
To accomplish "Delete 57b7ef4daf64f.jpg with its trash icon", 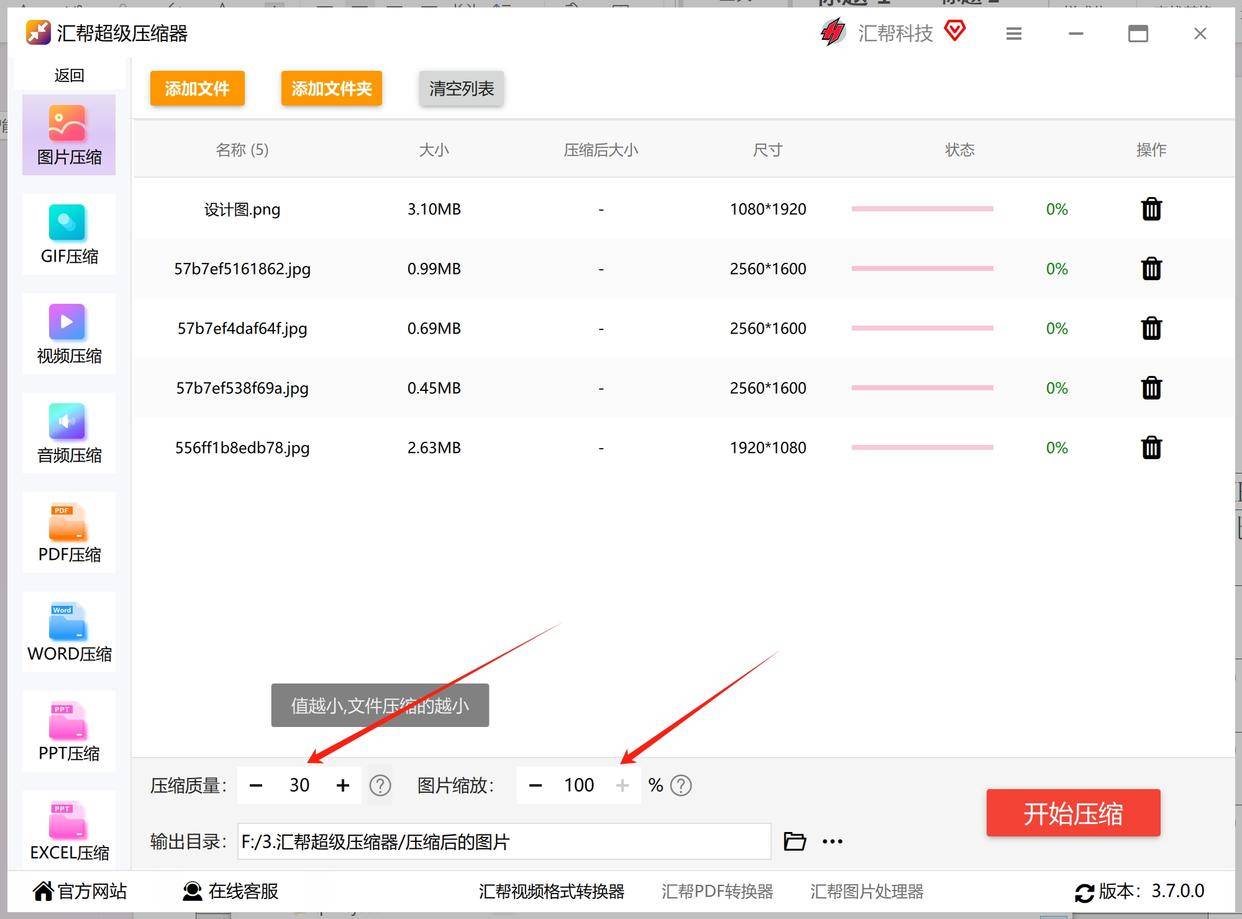I will pyautogui.click(x=1151, y=328).
